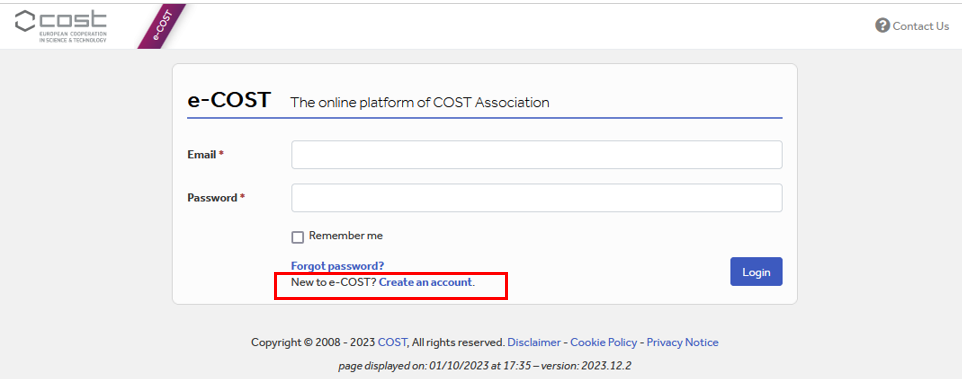
Task: Follow the Create an account link
Action: [x=427, y=283]
